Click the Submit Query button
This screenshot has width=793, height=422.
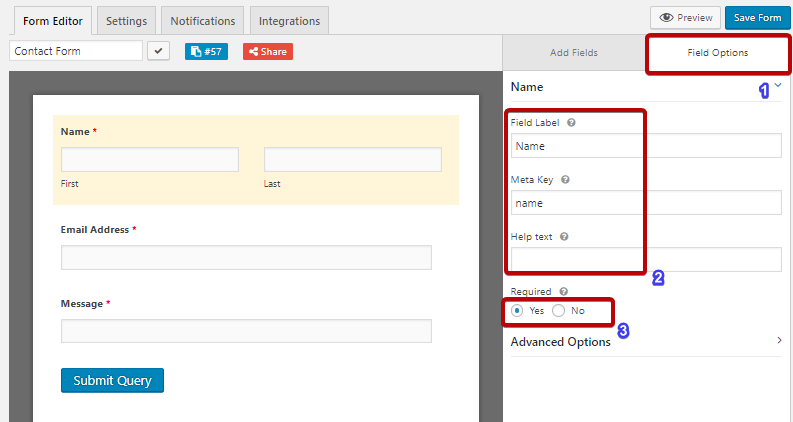pyautogui.click(x=112, y=381)
